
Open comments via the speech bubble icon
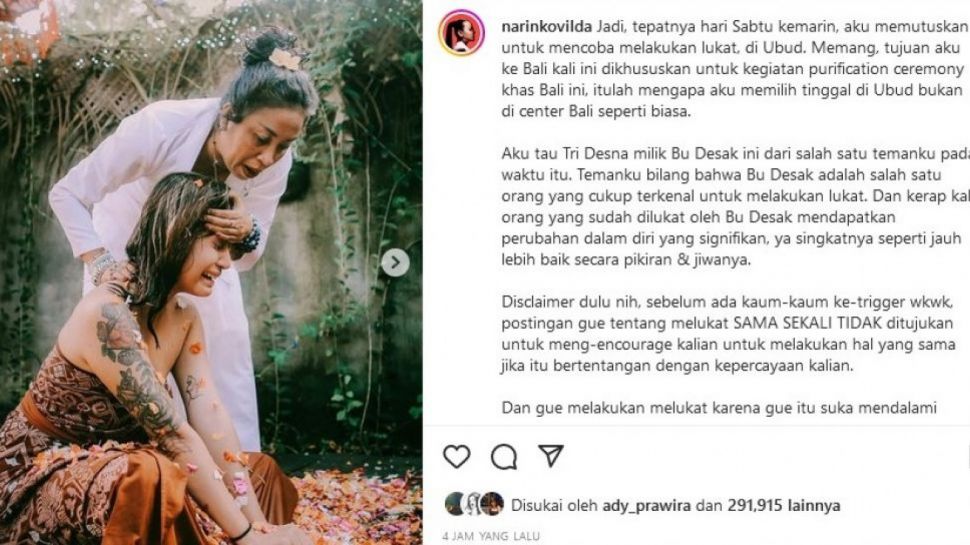tap(504, 457)
